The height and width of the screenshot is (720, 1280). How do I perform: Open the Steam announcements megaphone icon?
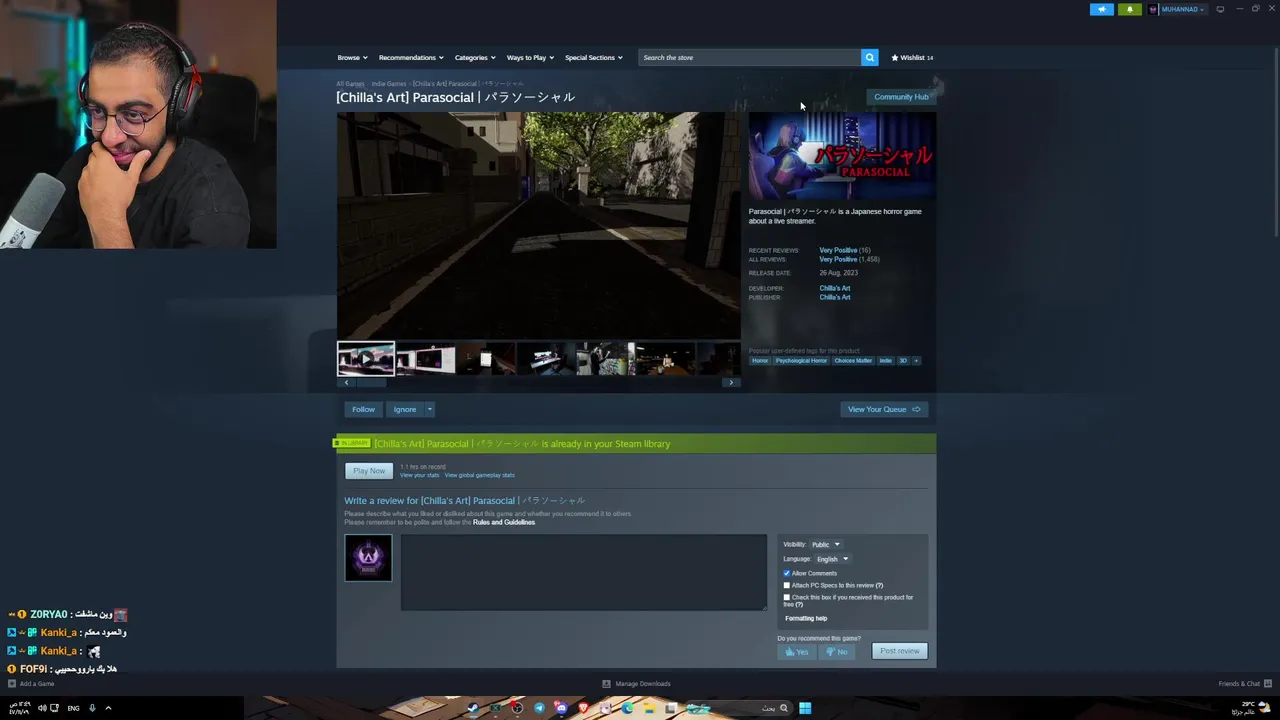1101,9
